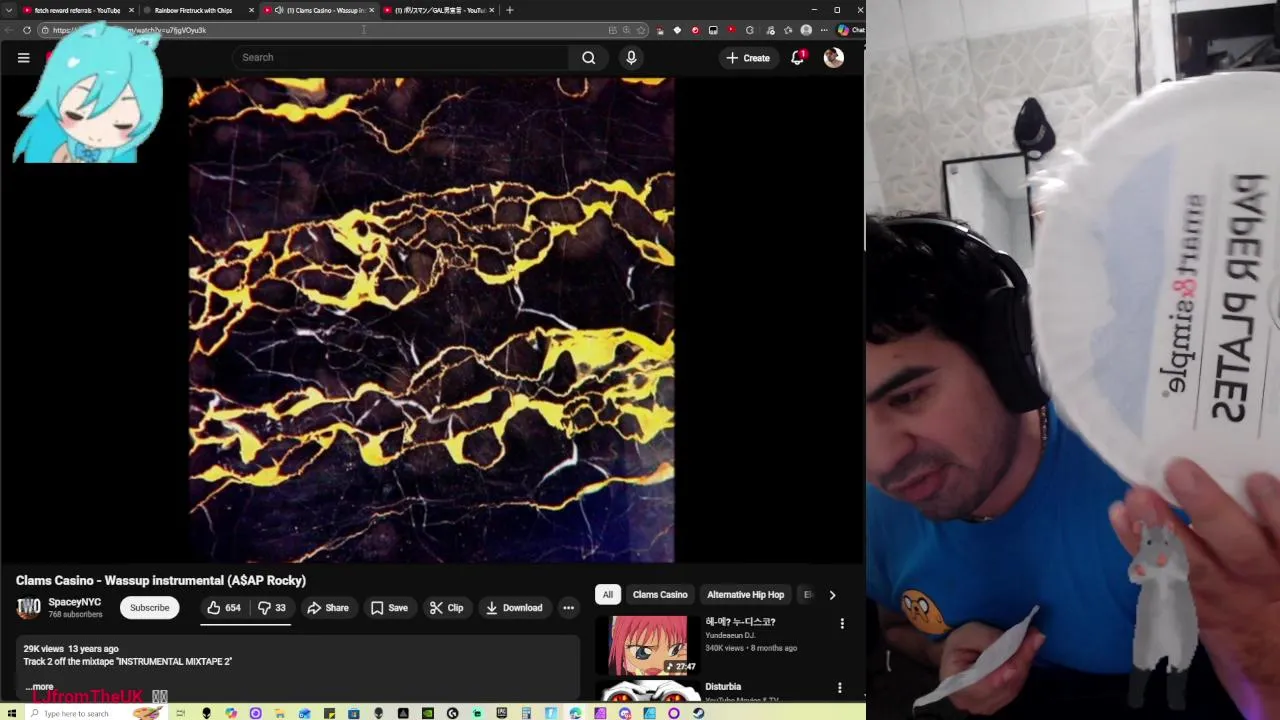Image resolution: width=1280 pixels, height=720 pixels.
Task: Close the Rainbow Firetruck tab
Action: (x=251, y=10)
